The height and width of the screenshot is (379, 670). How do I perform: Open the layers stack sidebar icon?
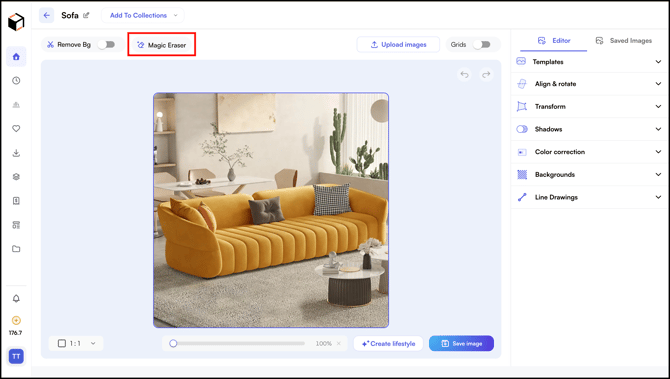(x=16, y=177)
